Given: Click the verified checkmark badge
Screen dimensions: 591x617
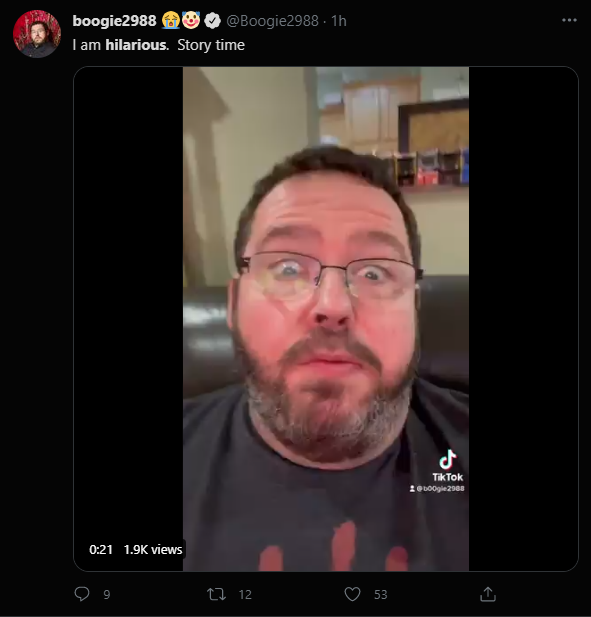Looking at the screenshot, I should click(x=212, y=21).
